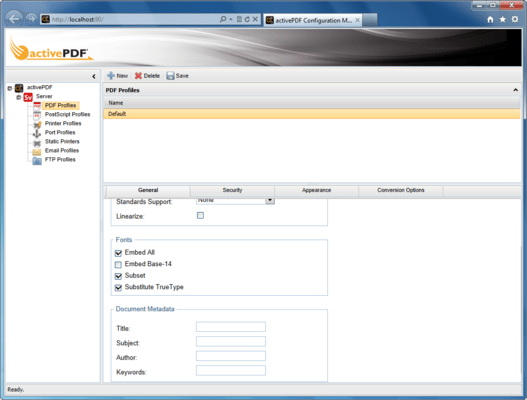Click the PDF Profiles document icon
Image resolution: width=527 pixels, height=400 pixels.
click(x=37, y=106)
